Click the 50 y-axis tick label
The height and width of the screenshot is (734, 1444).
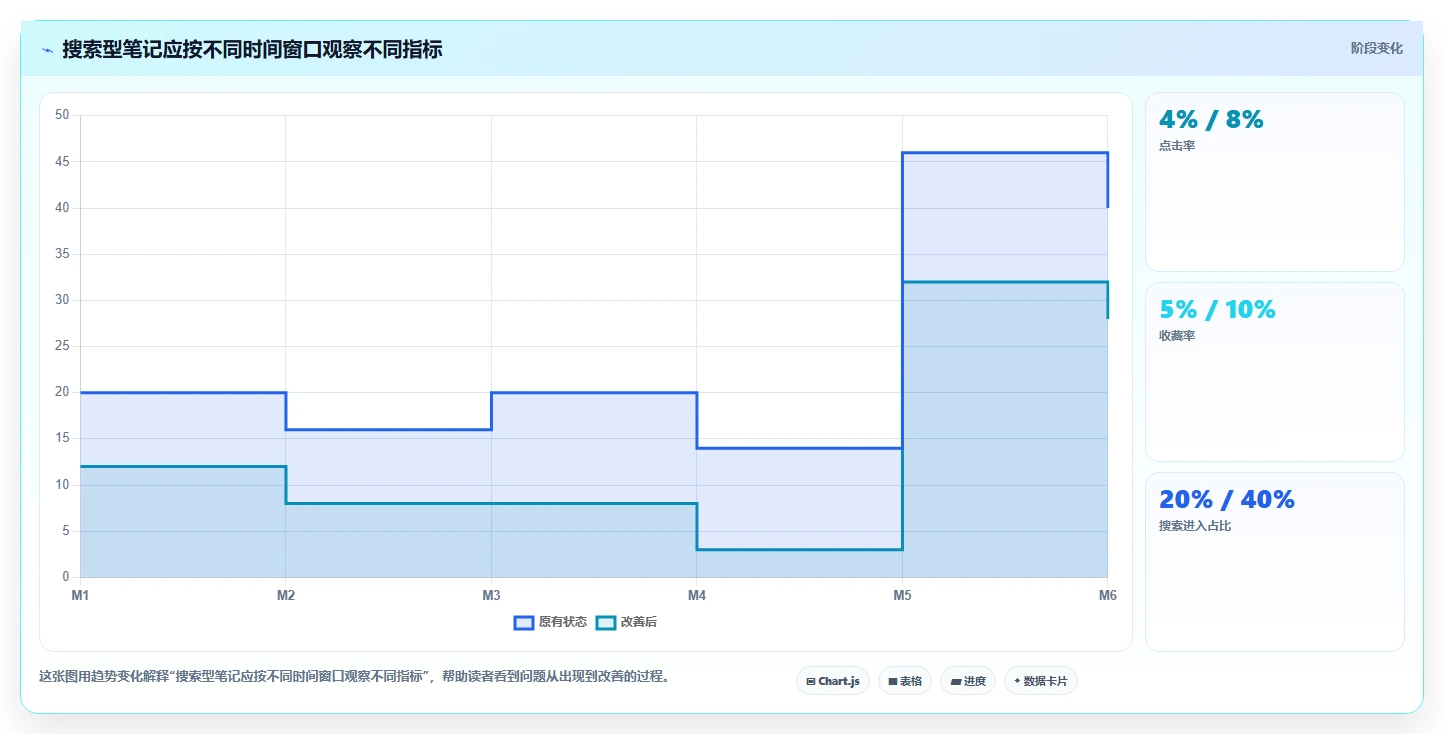pyautogui.click(x=62, y=115)
